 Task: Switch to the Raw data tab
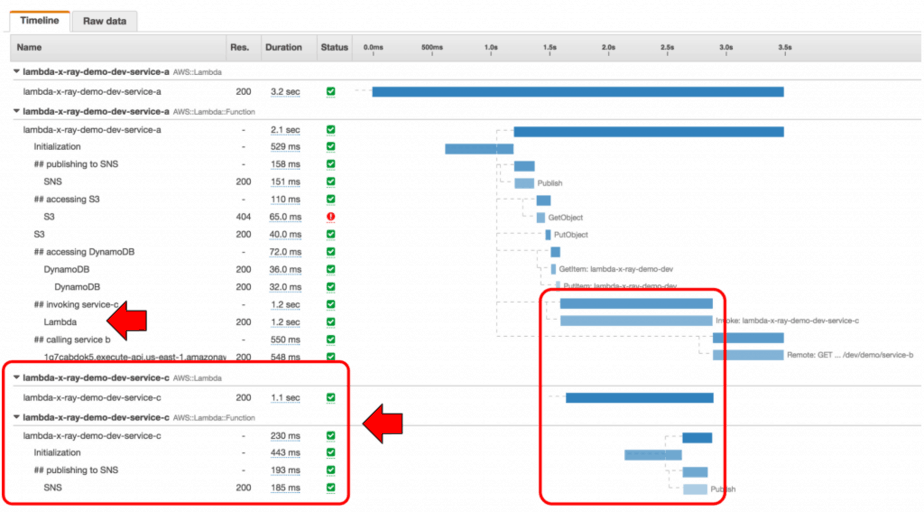coord(105,21)
